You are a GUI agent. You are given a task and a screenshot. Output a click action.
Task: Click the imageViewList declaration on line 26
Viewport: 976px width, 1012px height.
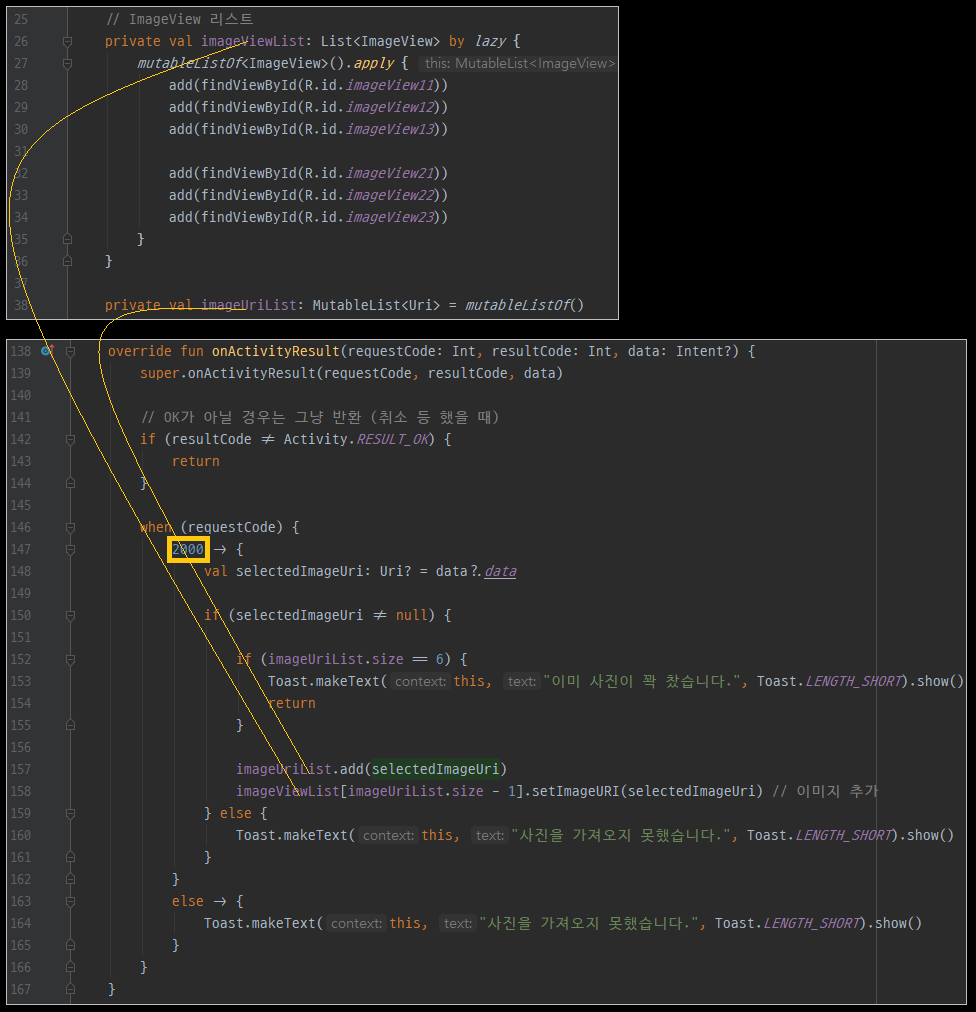252,41
